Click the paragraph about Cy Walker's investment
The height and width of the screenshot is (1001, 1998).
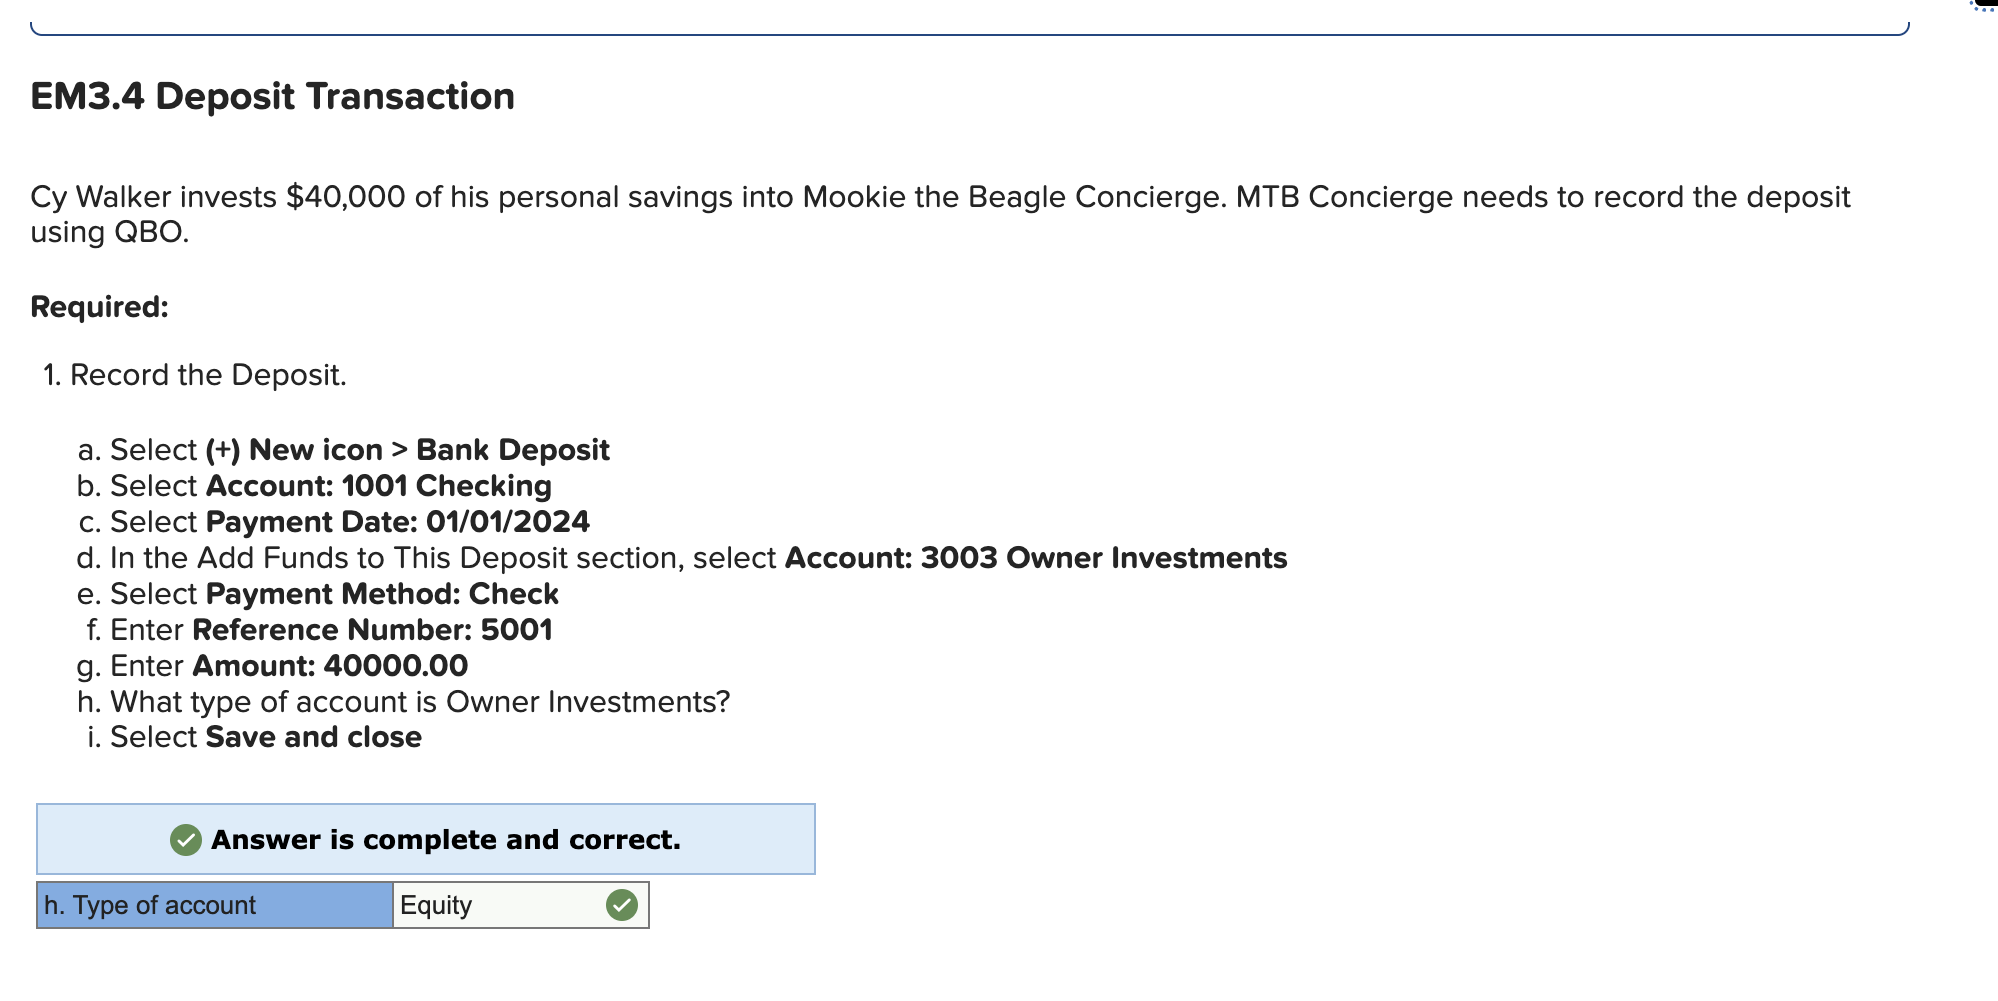[940, 214]
